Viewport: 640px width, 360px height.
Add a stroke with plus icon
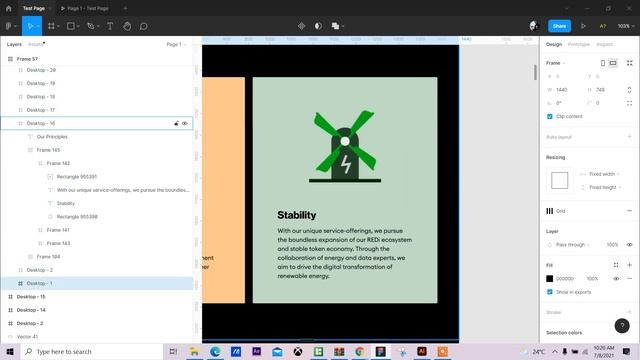pyautogui.click(x=629, y=312)
